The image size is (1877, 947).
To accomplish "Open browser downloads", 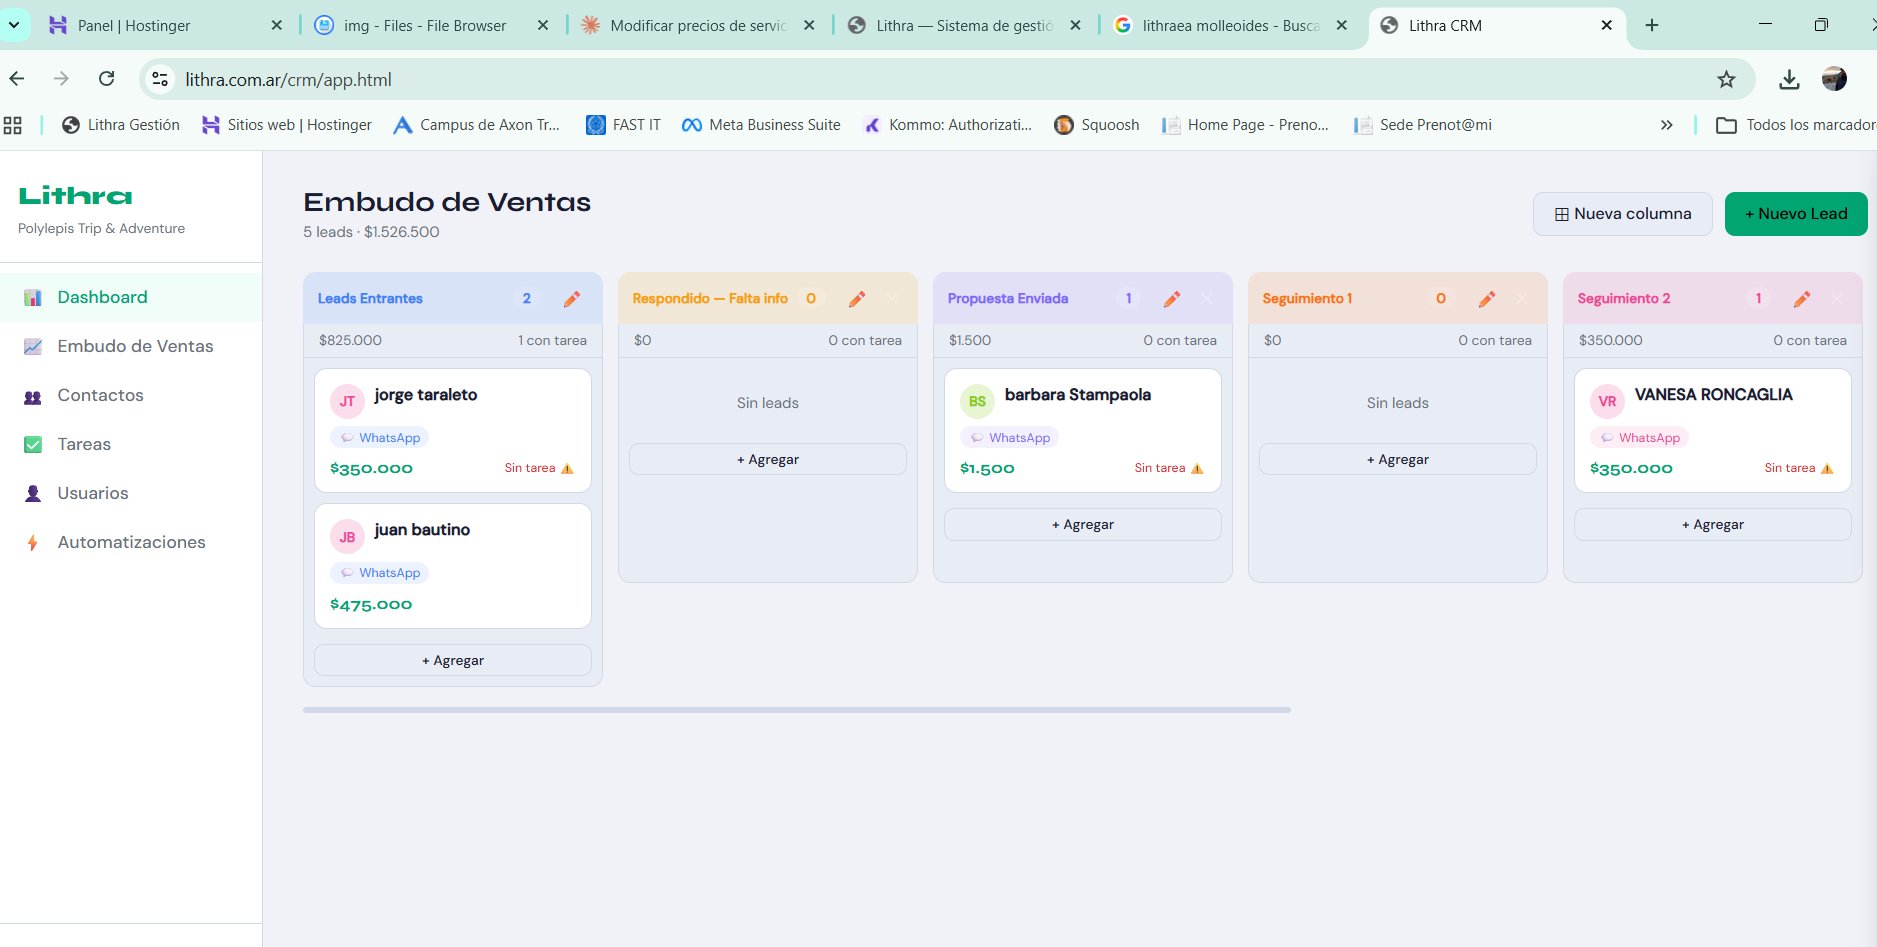I will pyautogui.click(x=1789, y=79).
